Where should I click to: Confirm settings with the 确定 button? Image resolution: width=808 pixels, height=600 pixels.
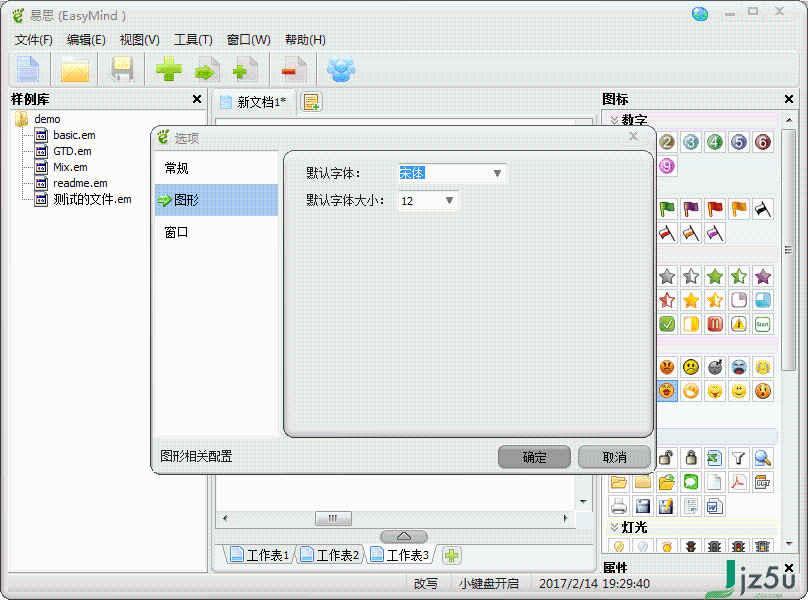(534, 457)
